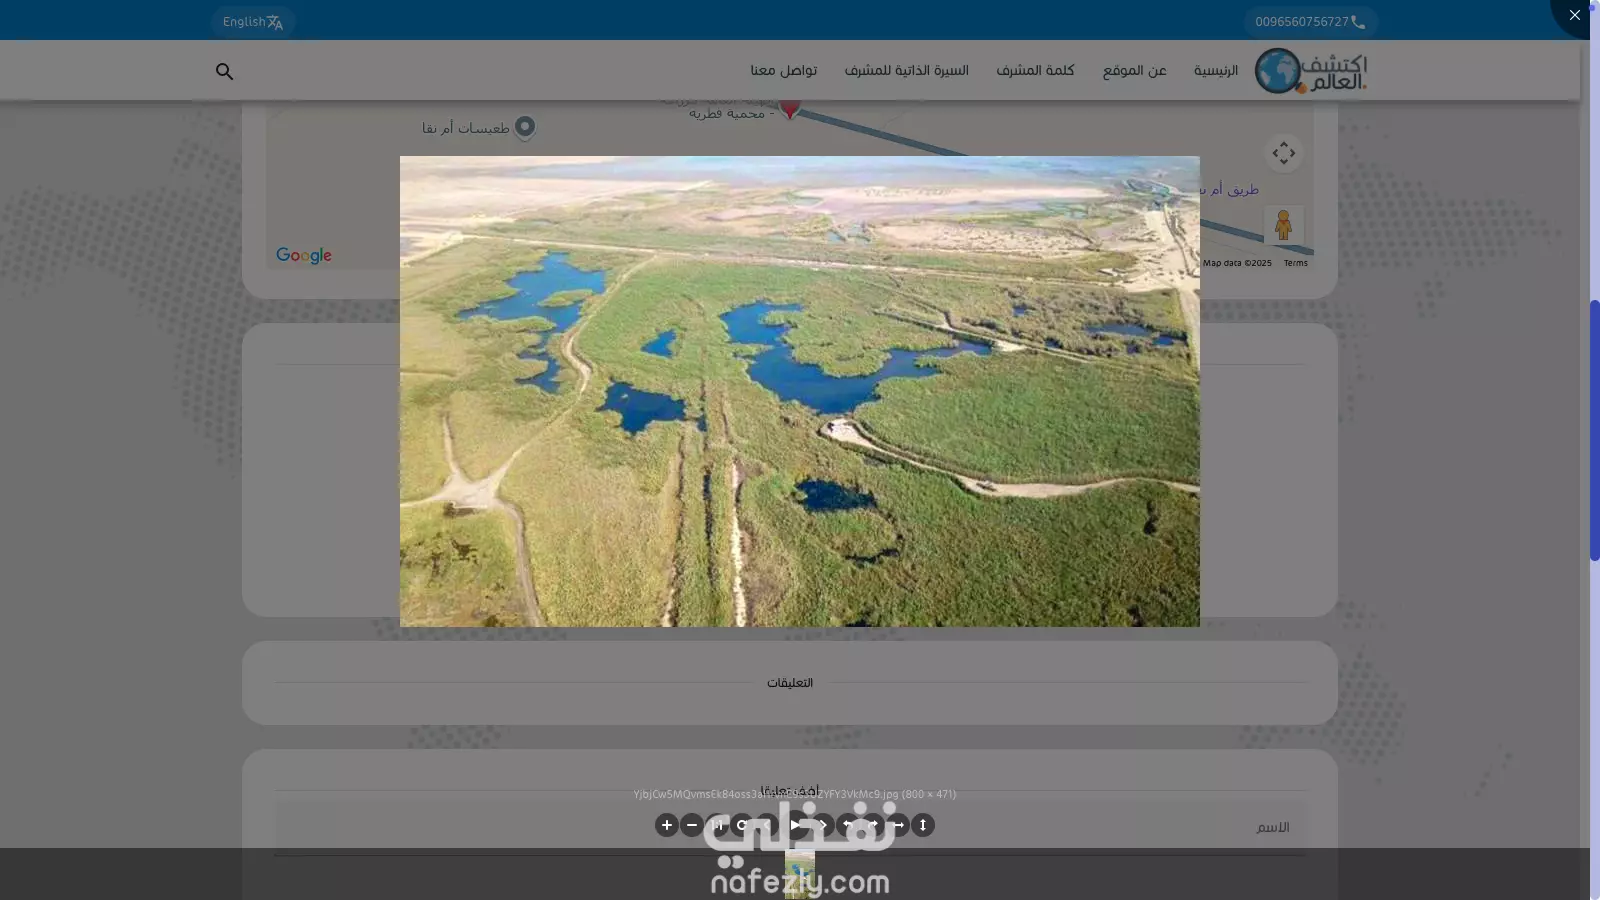Click the image filename caption text
This screenshot has height=900, width=1600.
point(794,794)
